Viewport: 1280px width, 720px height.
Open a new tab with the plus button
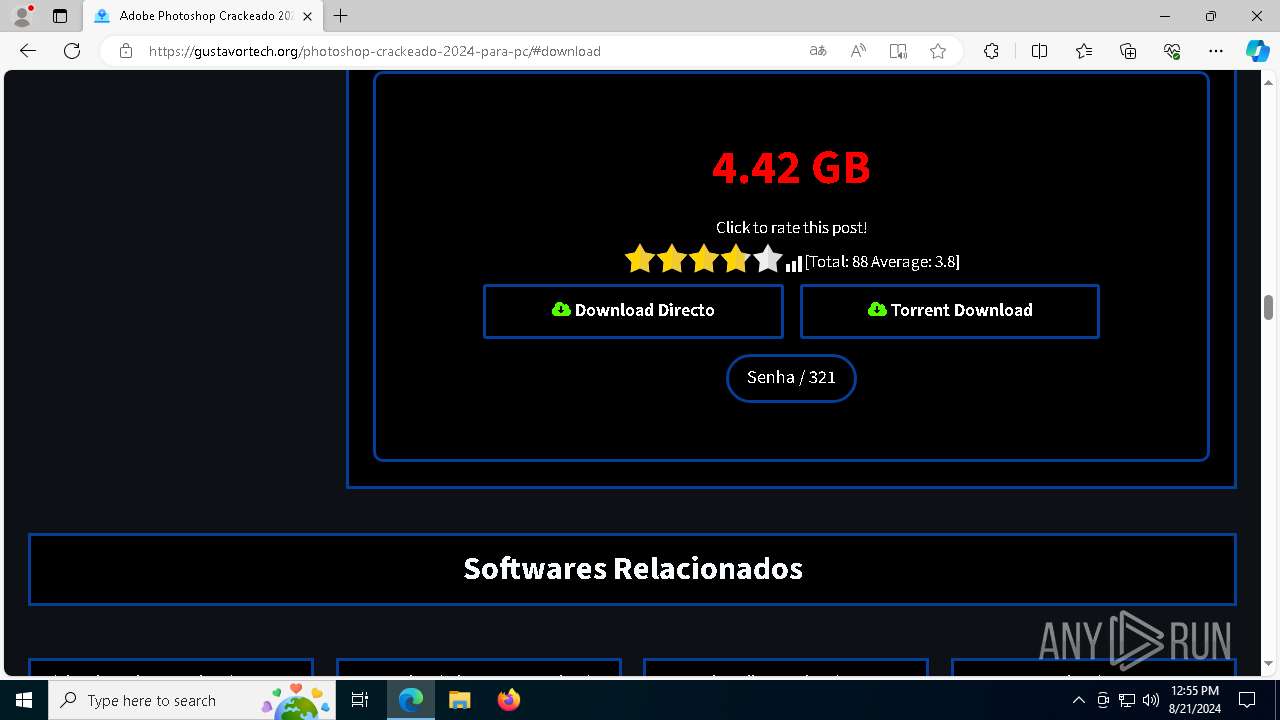pos(341,16)
